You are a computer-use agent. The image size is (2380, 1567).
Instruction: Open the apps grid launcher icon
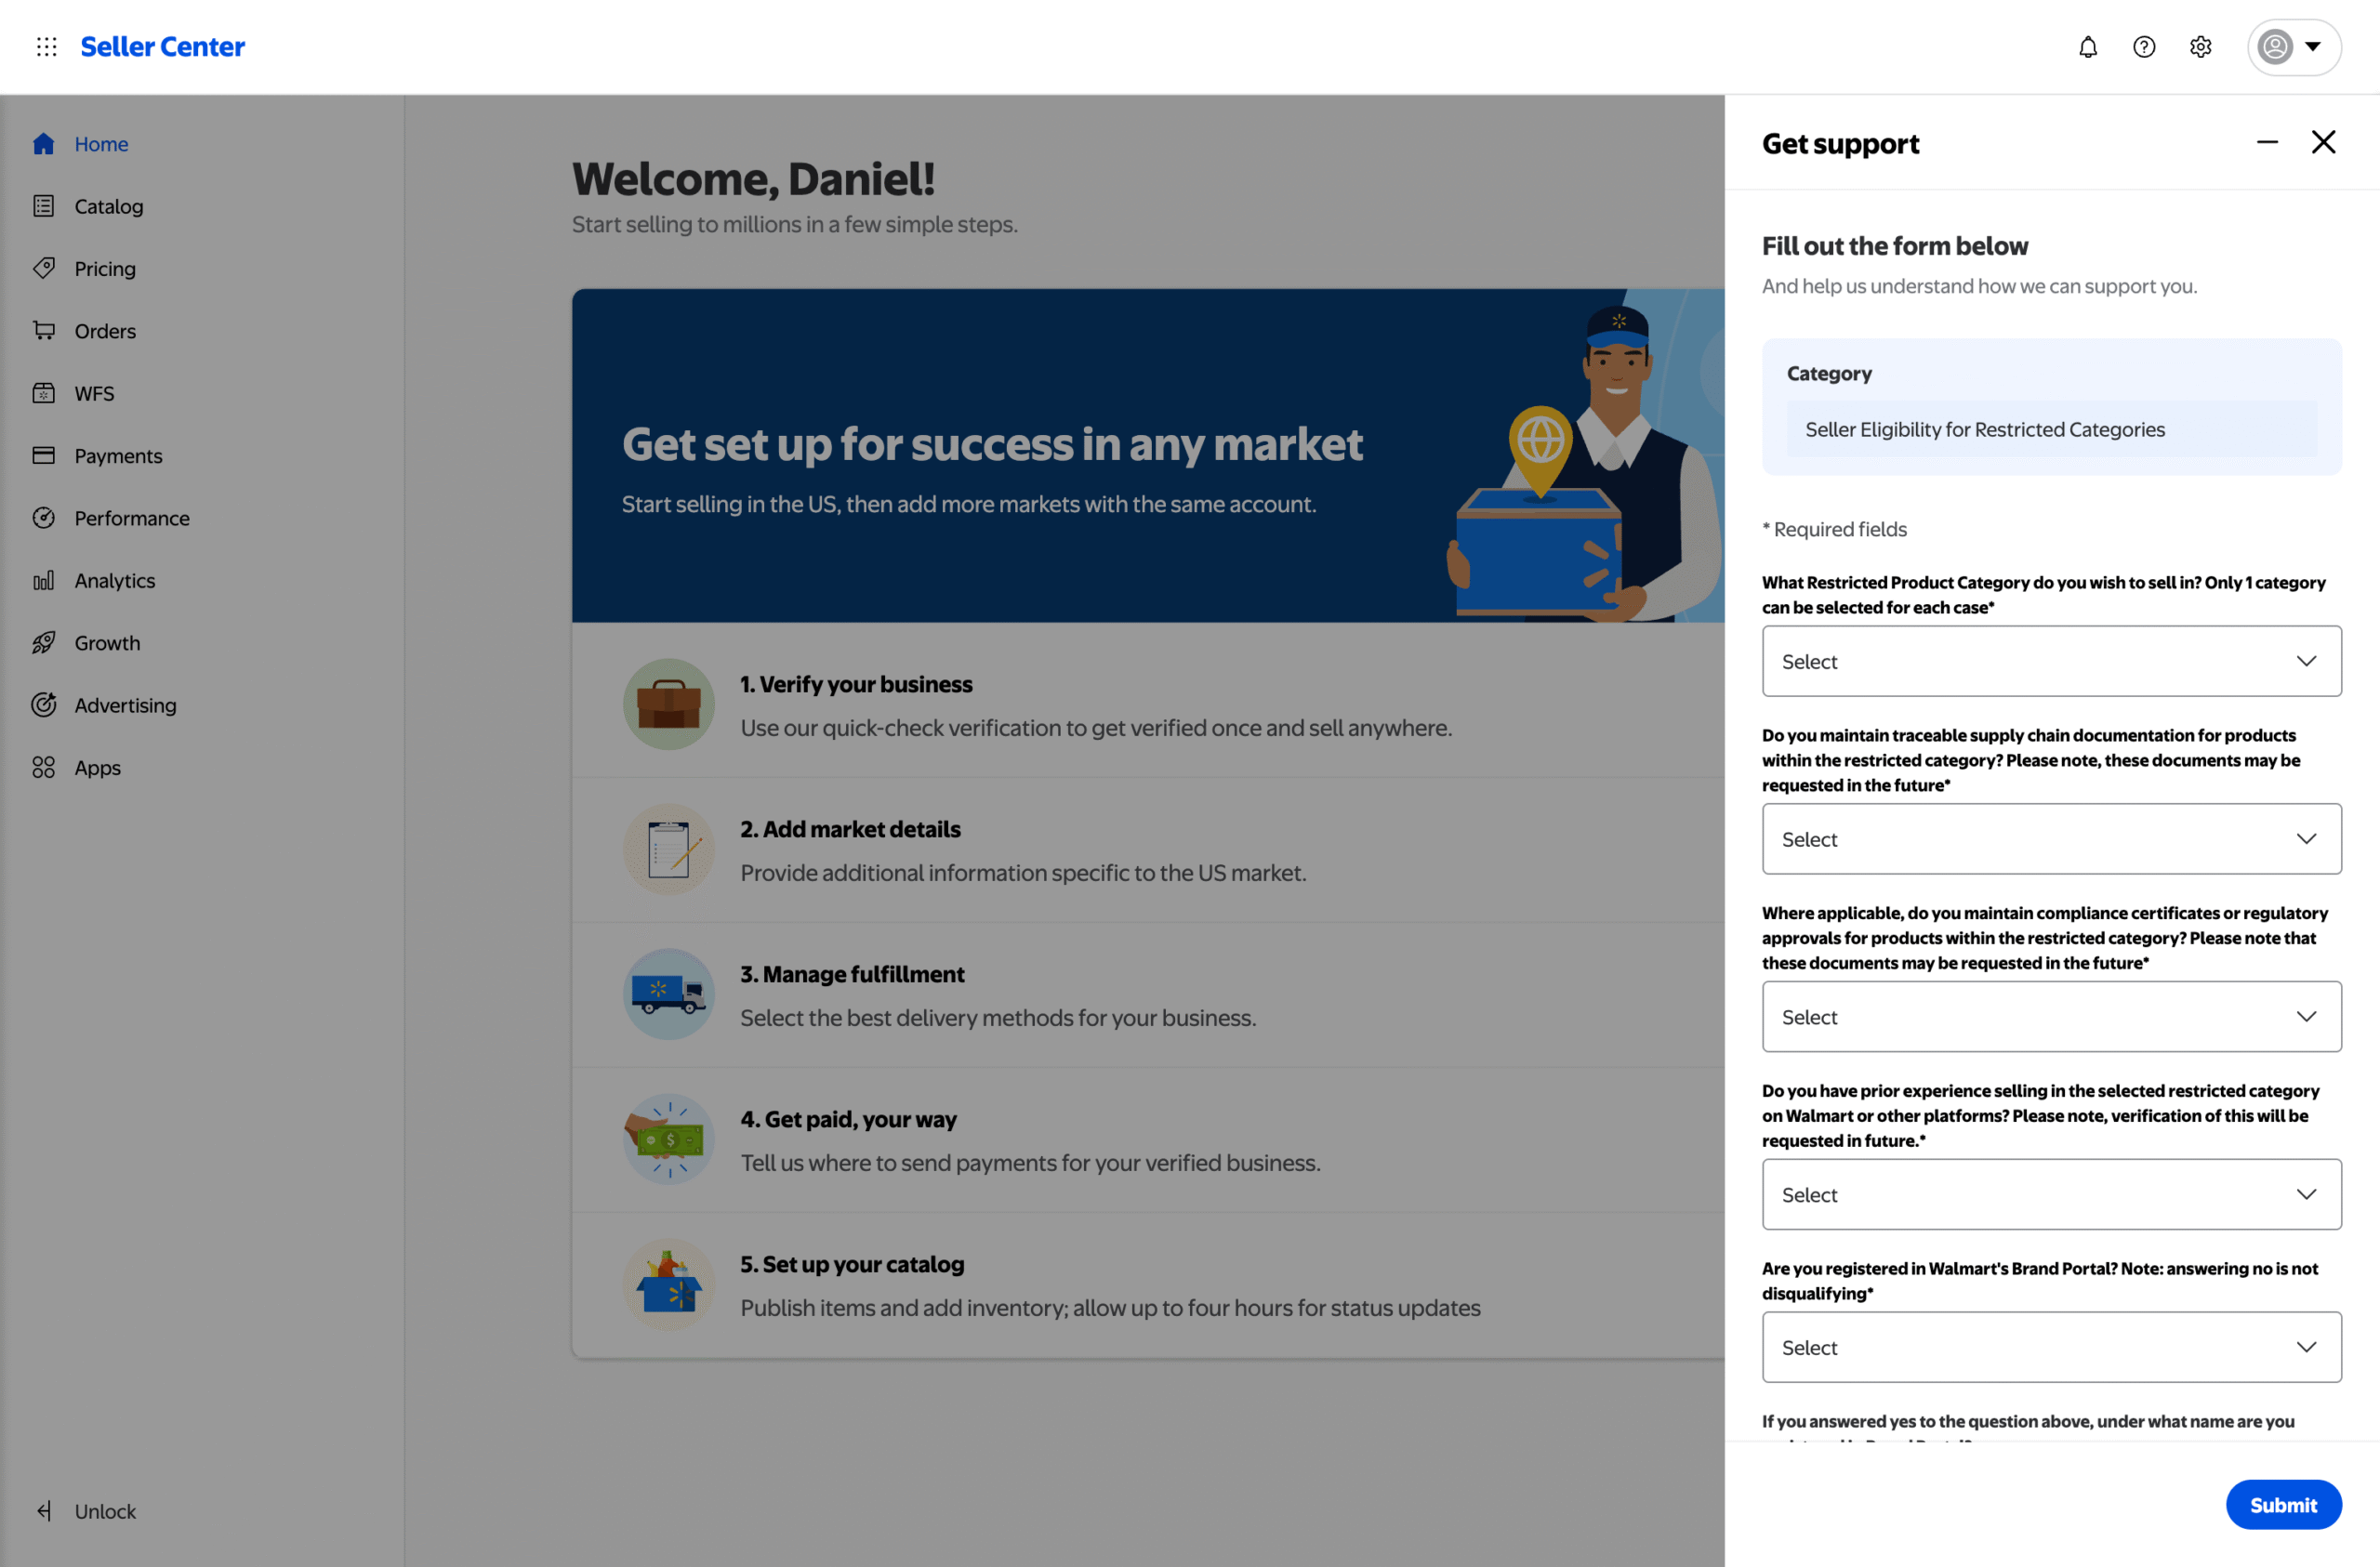coord(46,47)
